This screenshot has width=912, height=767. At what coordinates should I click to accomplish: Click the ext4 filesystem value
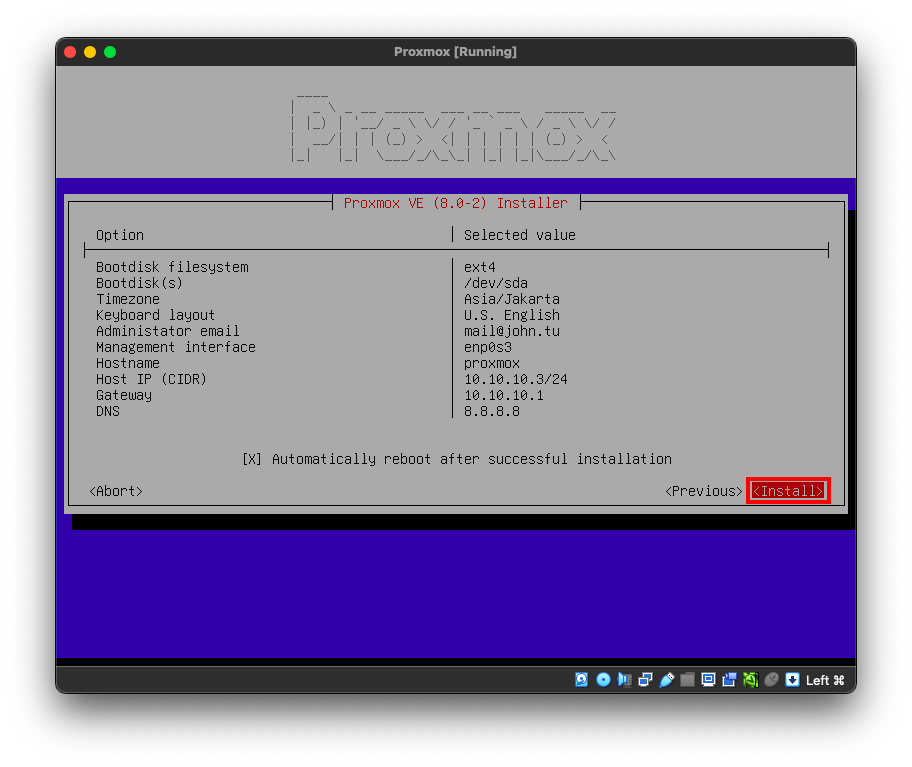pos(479,267)
